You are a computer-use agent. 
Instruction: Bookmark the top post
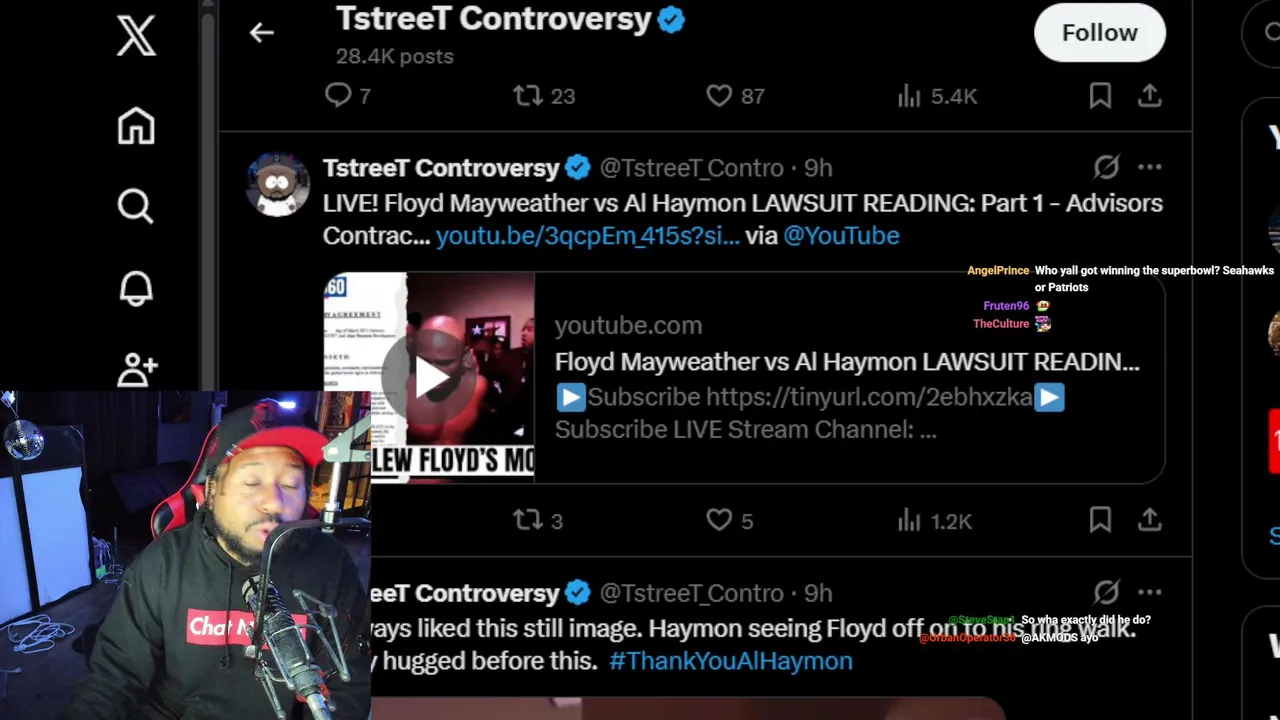tap(1100, 96)
